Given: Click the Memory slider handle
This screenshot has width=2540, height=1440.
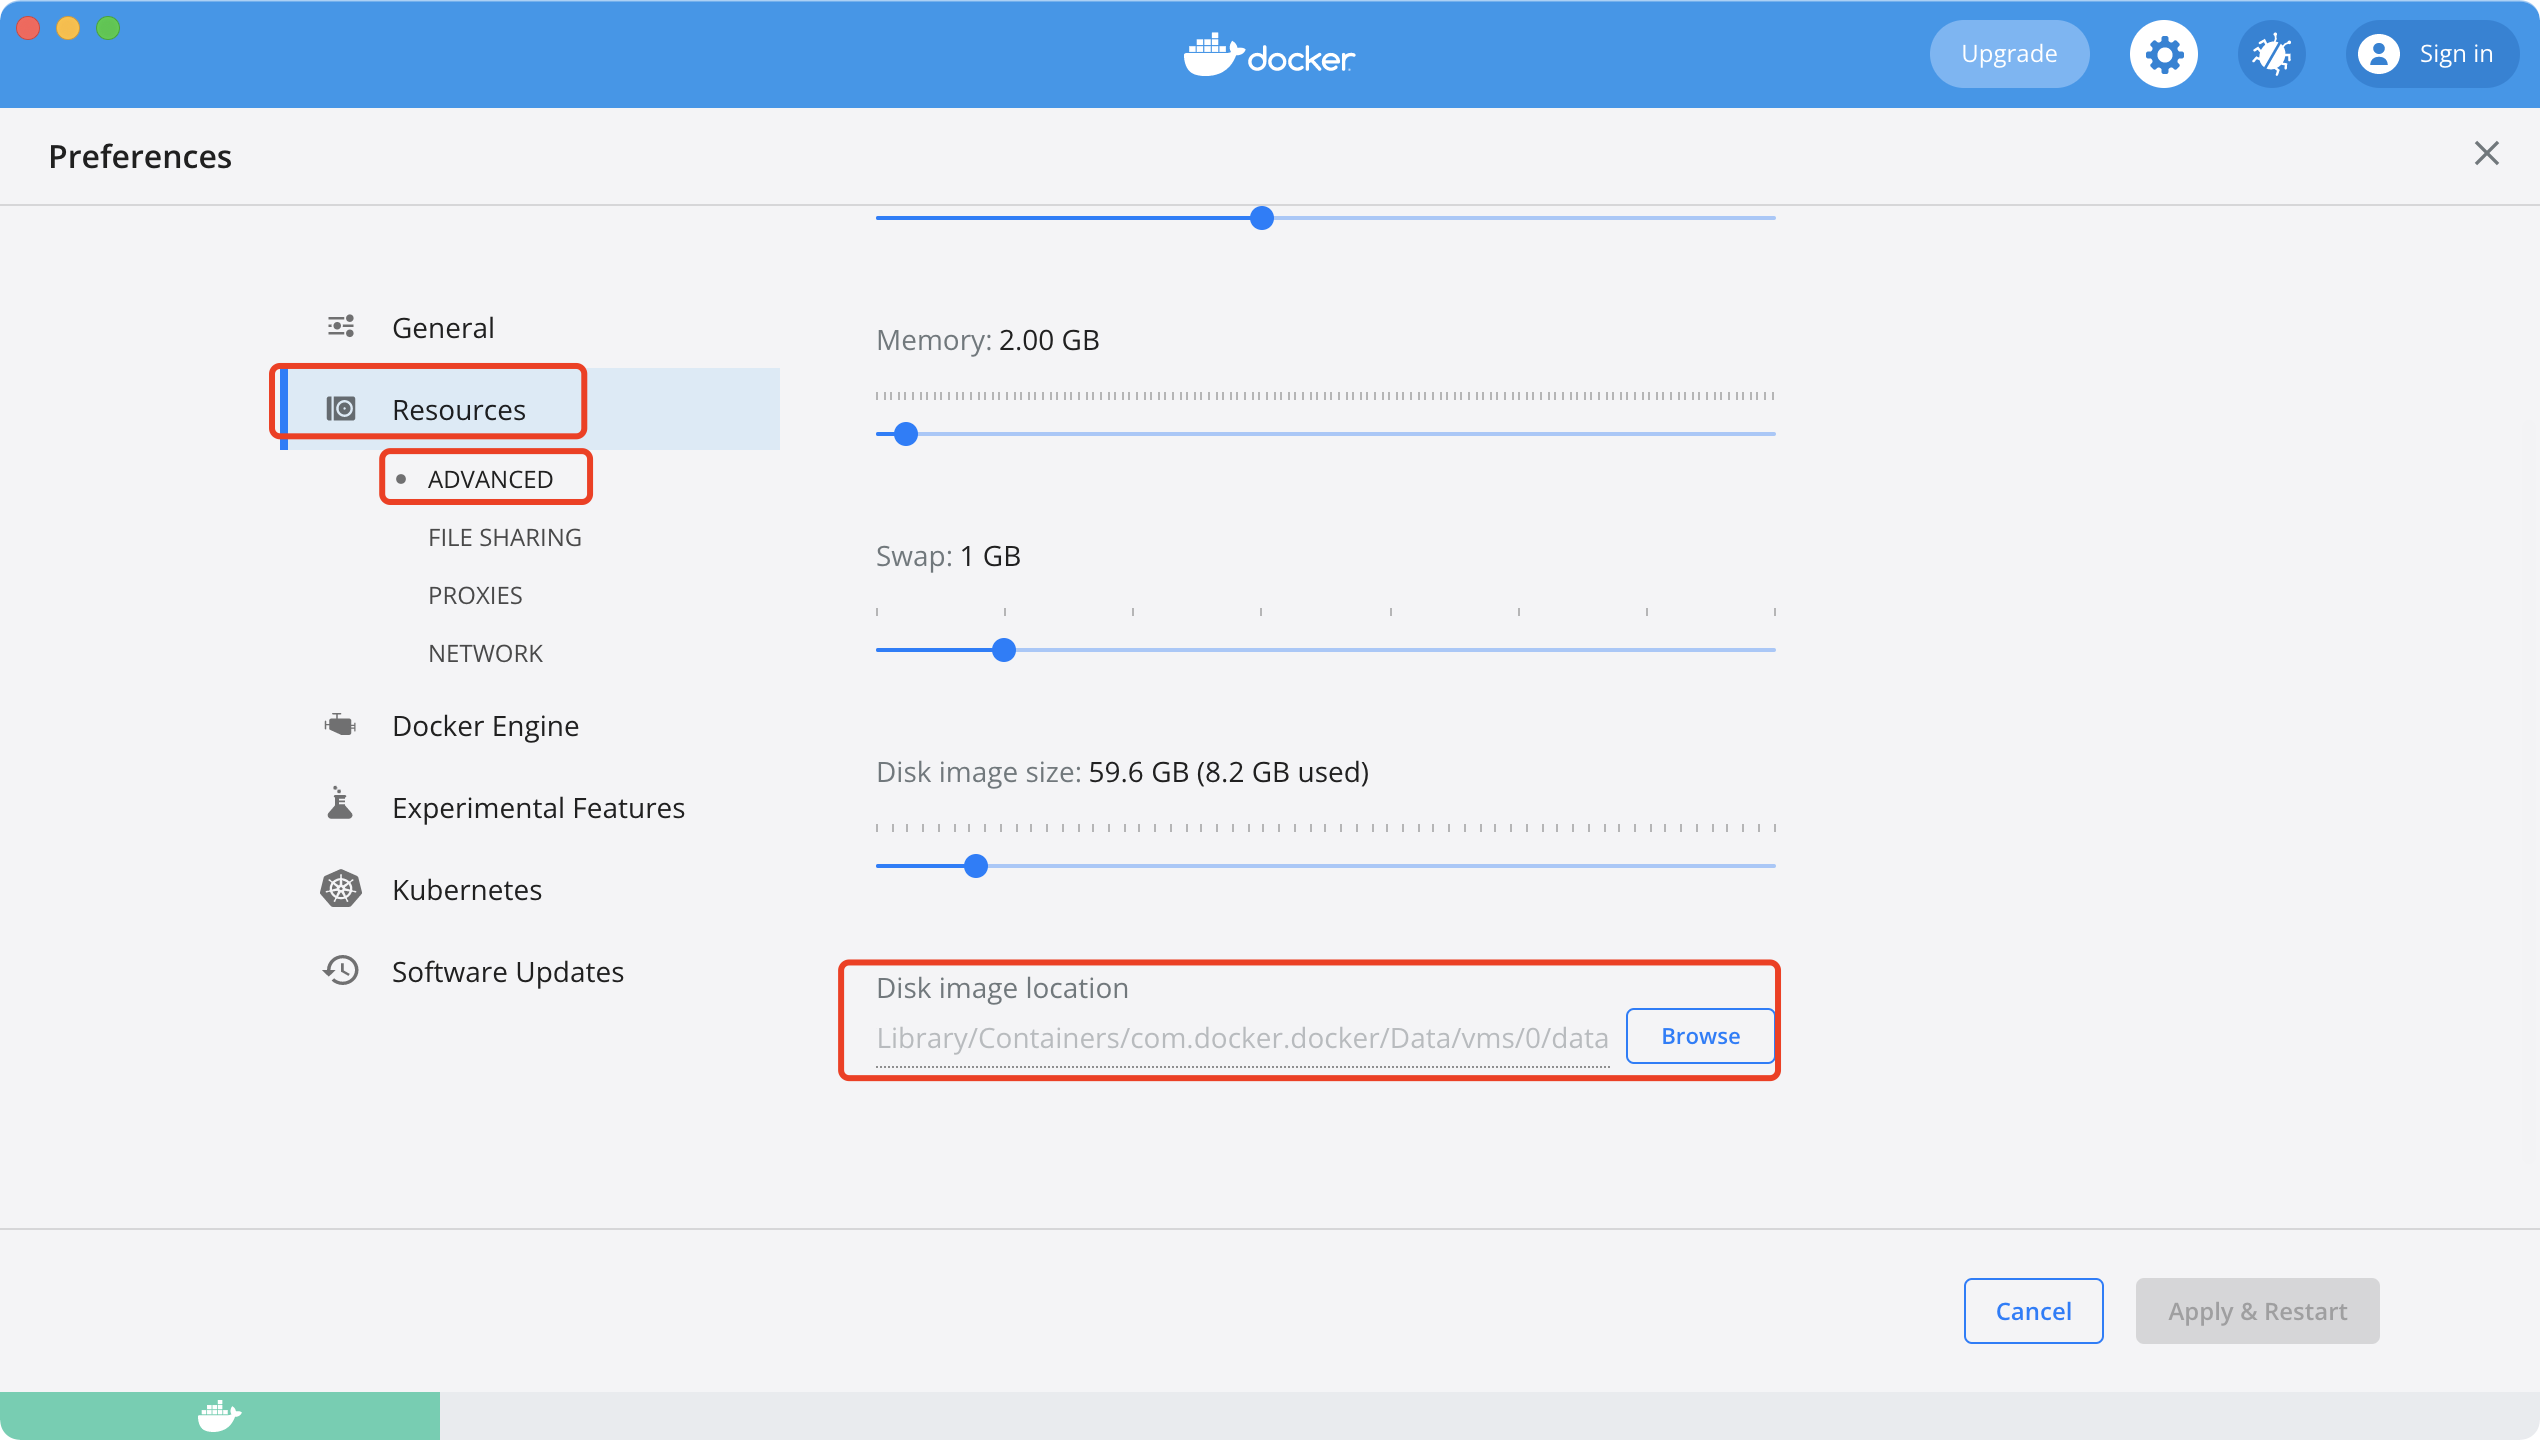Looking at the screenshot, I should point(905,433).
